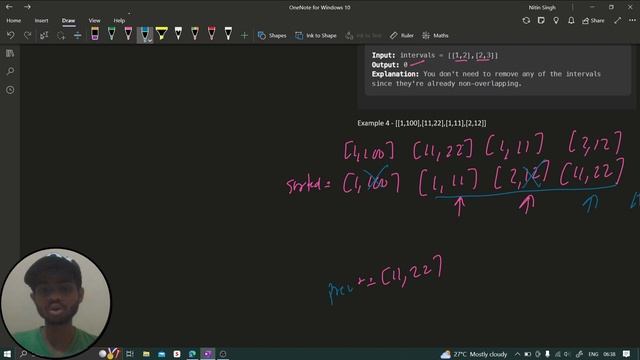Select the yellow highlighter
Viewport: 640px width, 360px height.
click(162, 34)
